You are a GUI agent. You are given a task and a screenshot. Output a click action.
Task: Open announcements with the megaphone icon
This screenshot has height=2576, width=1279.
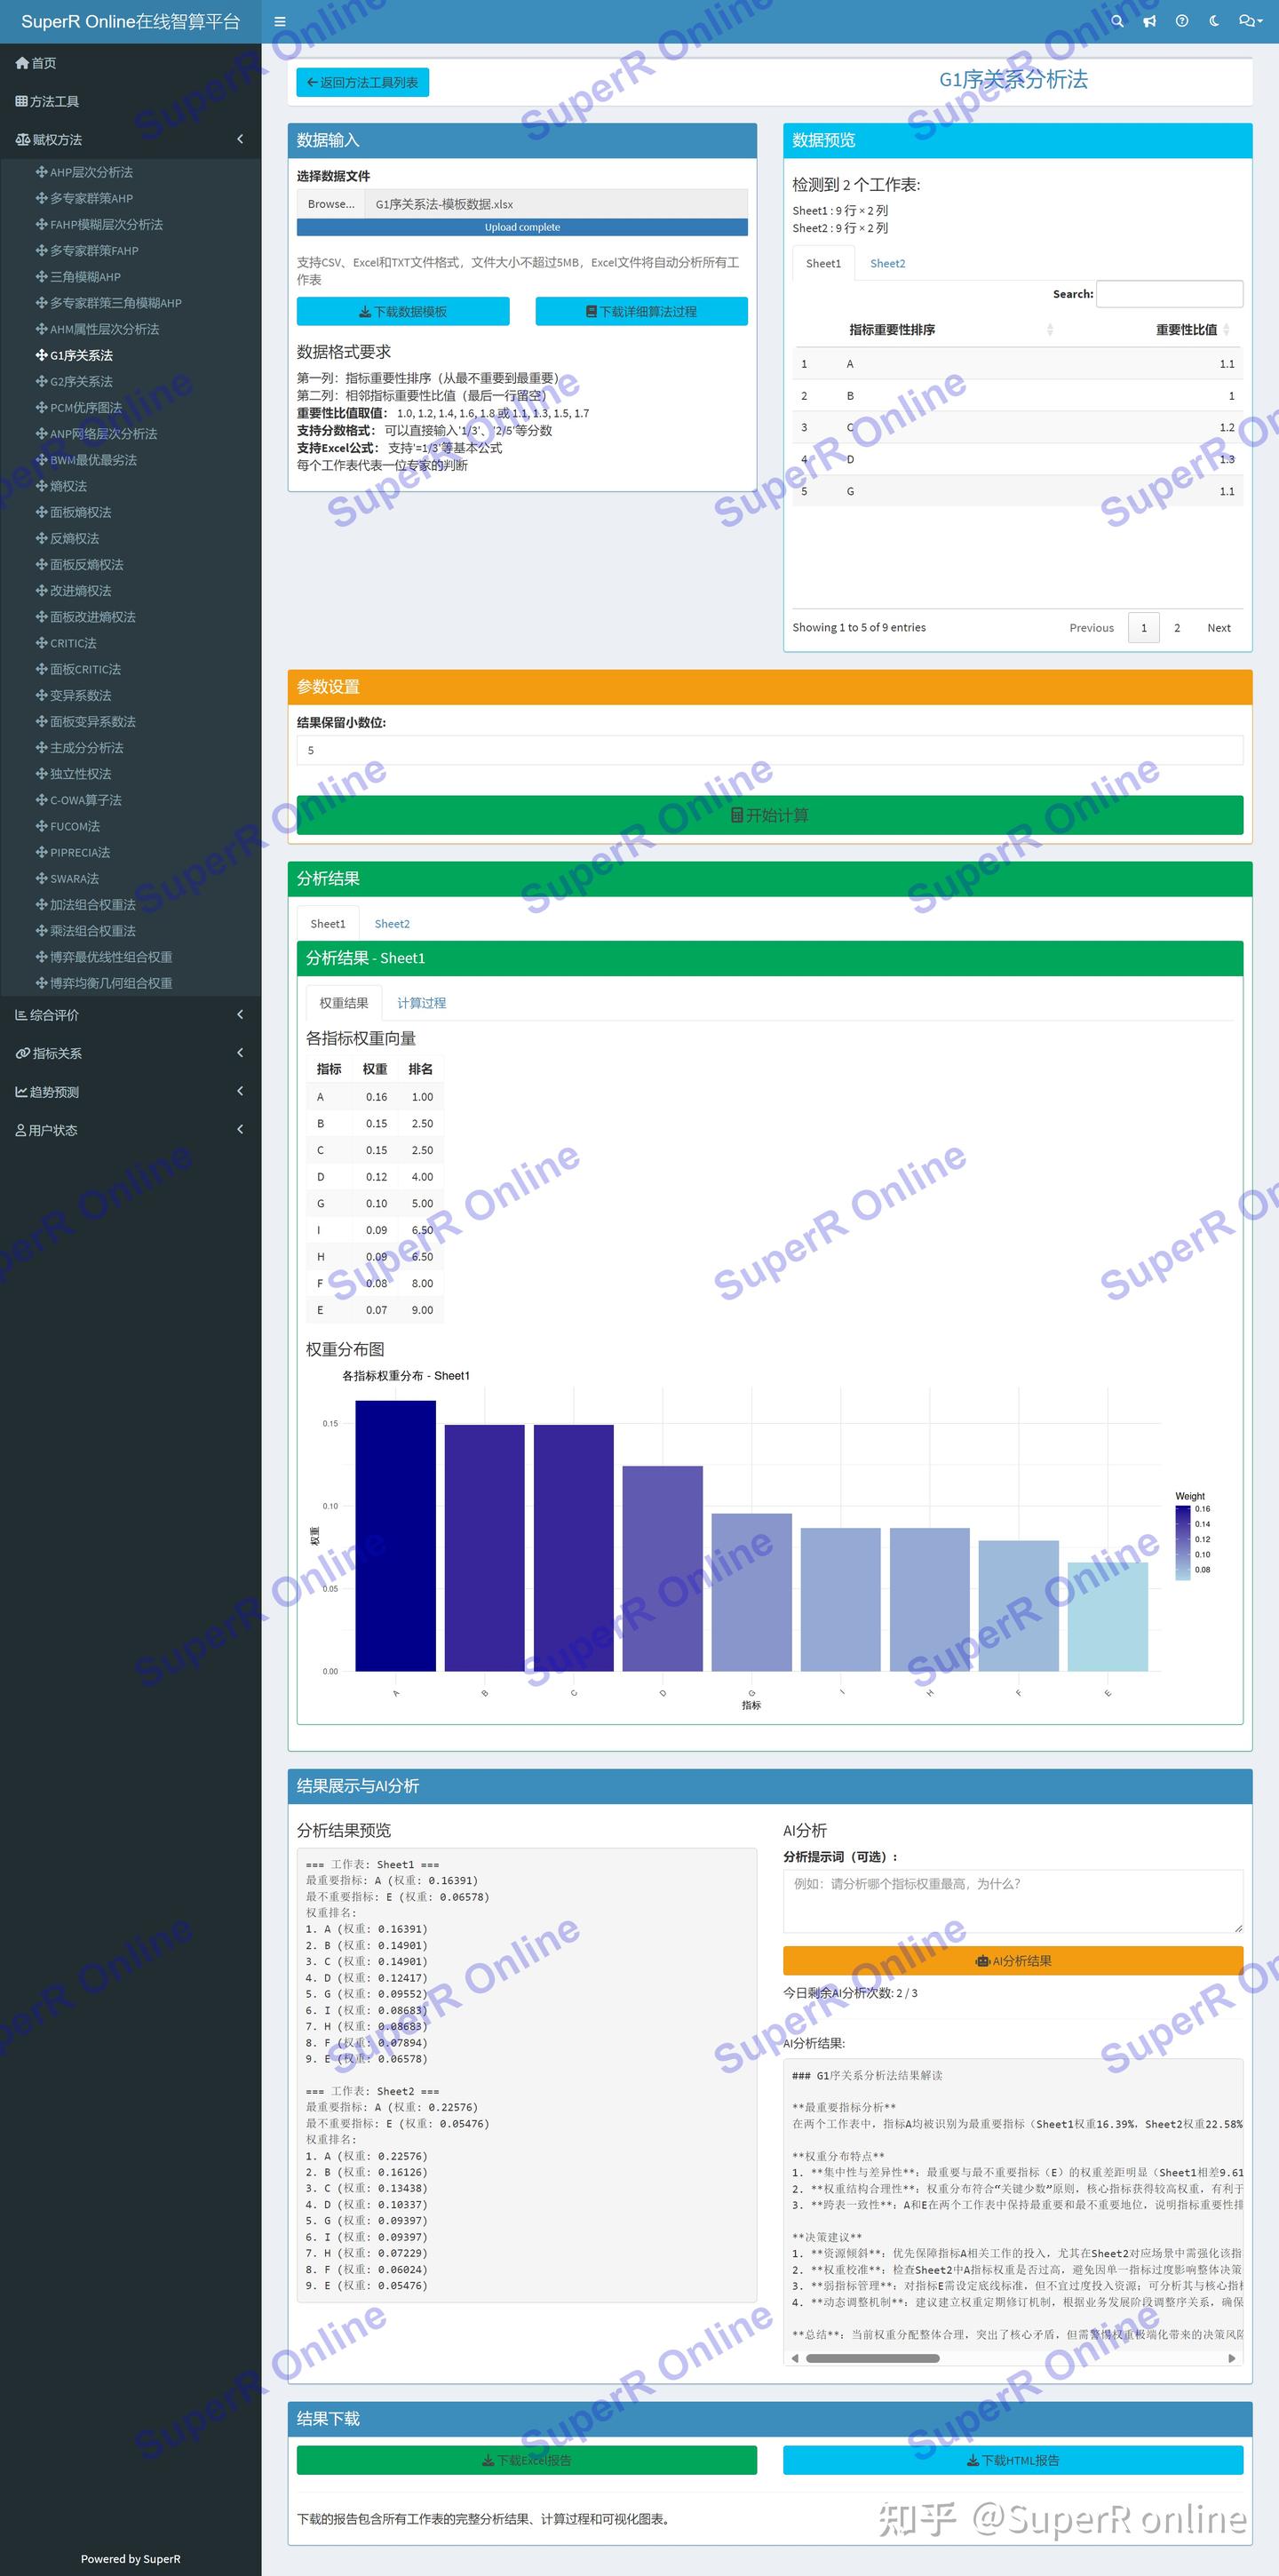tap(1150, 21)
